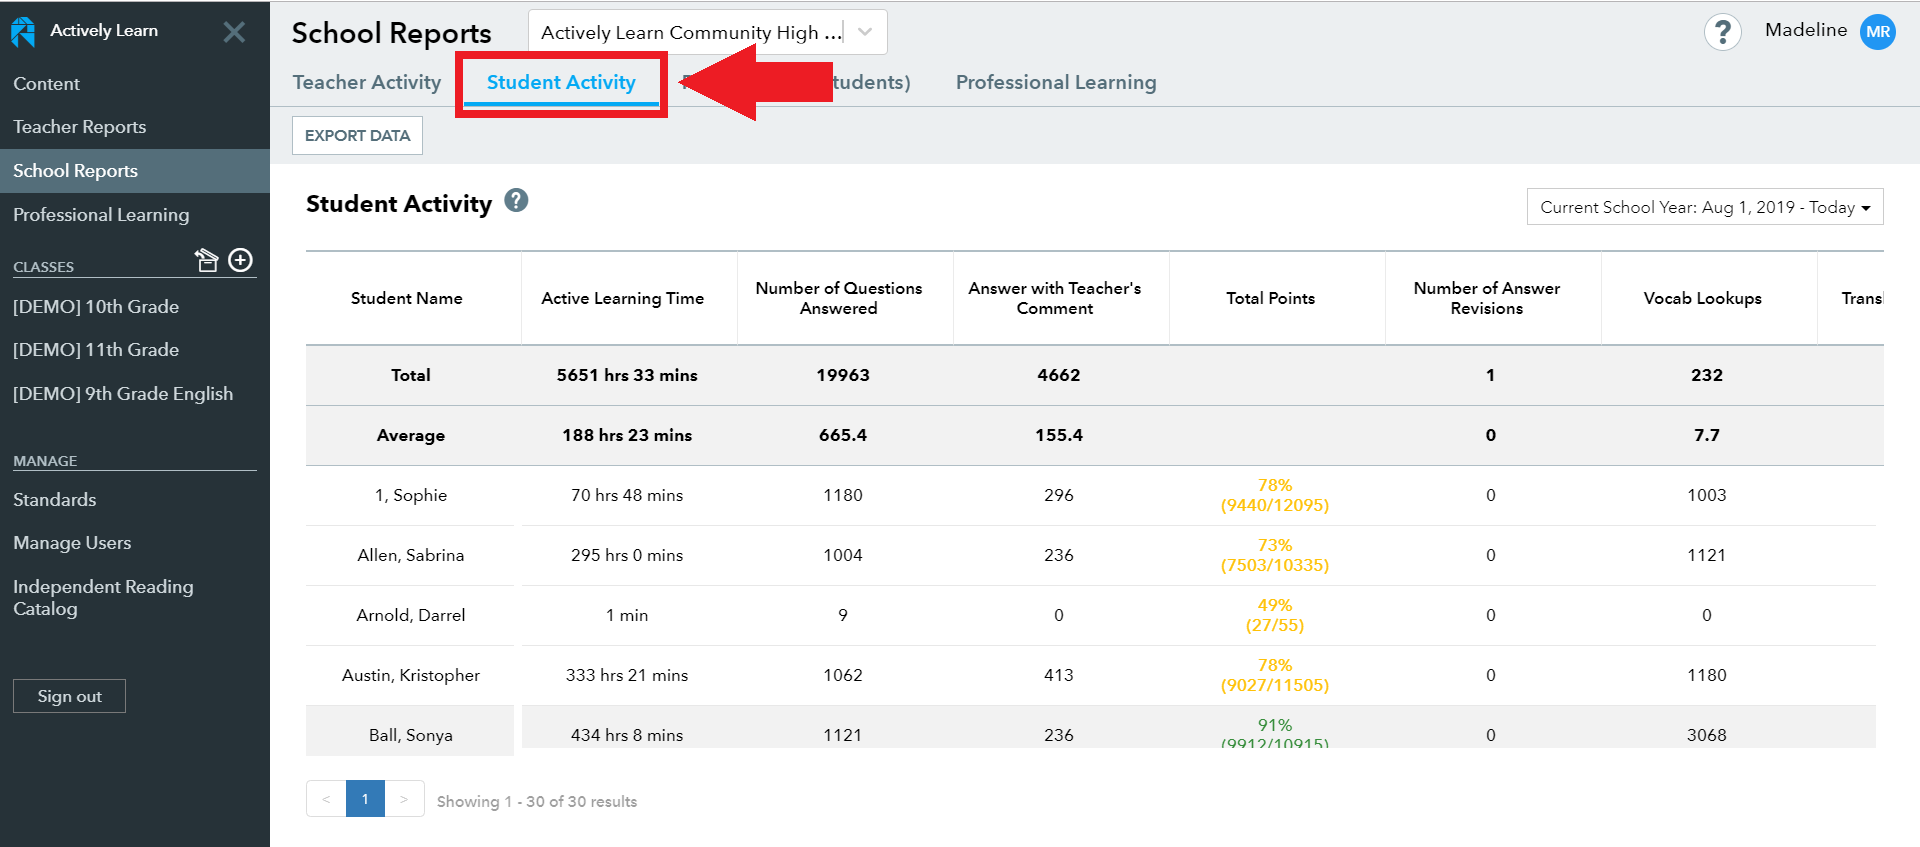Open Professional Learning in the sidebar
The image size is (1920, 847).
[x=101, y=215]
